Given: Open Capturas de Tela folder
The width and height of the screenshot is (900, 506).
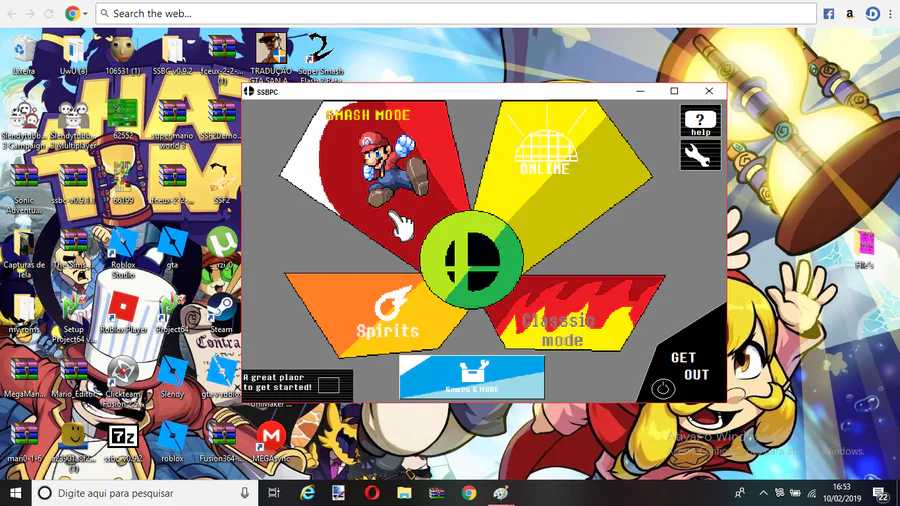Looking at the screenshot, I should pos(24,254).
